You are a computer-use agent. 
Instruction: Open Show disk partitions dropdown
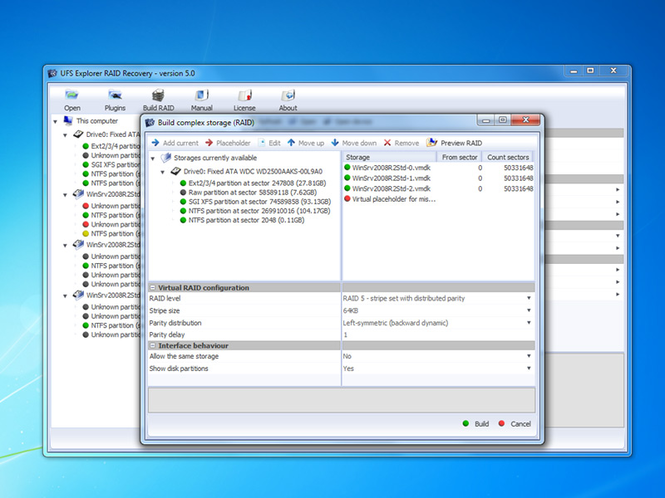[529, 368]
